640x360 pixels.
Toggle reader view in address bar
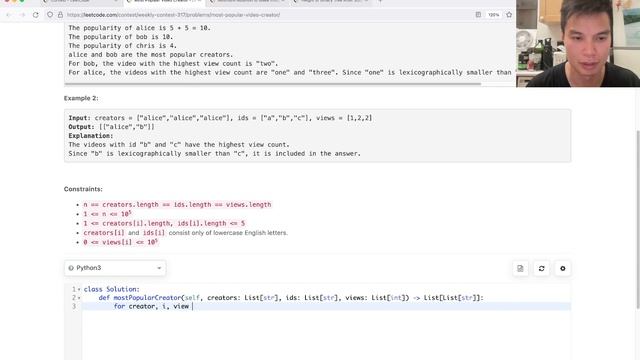pos(478,15)
